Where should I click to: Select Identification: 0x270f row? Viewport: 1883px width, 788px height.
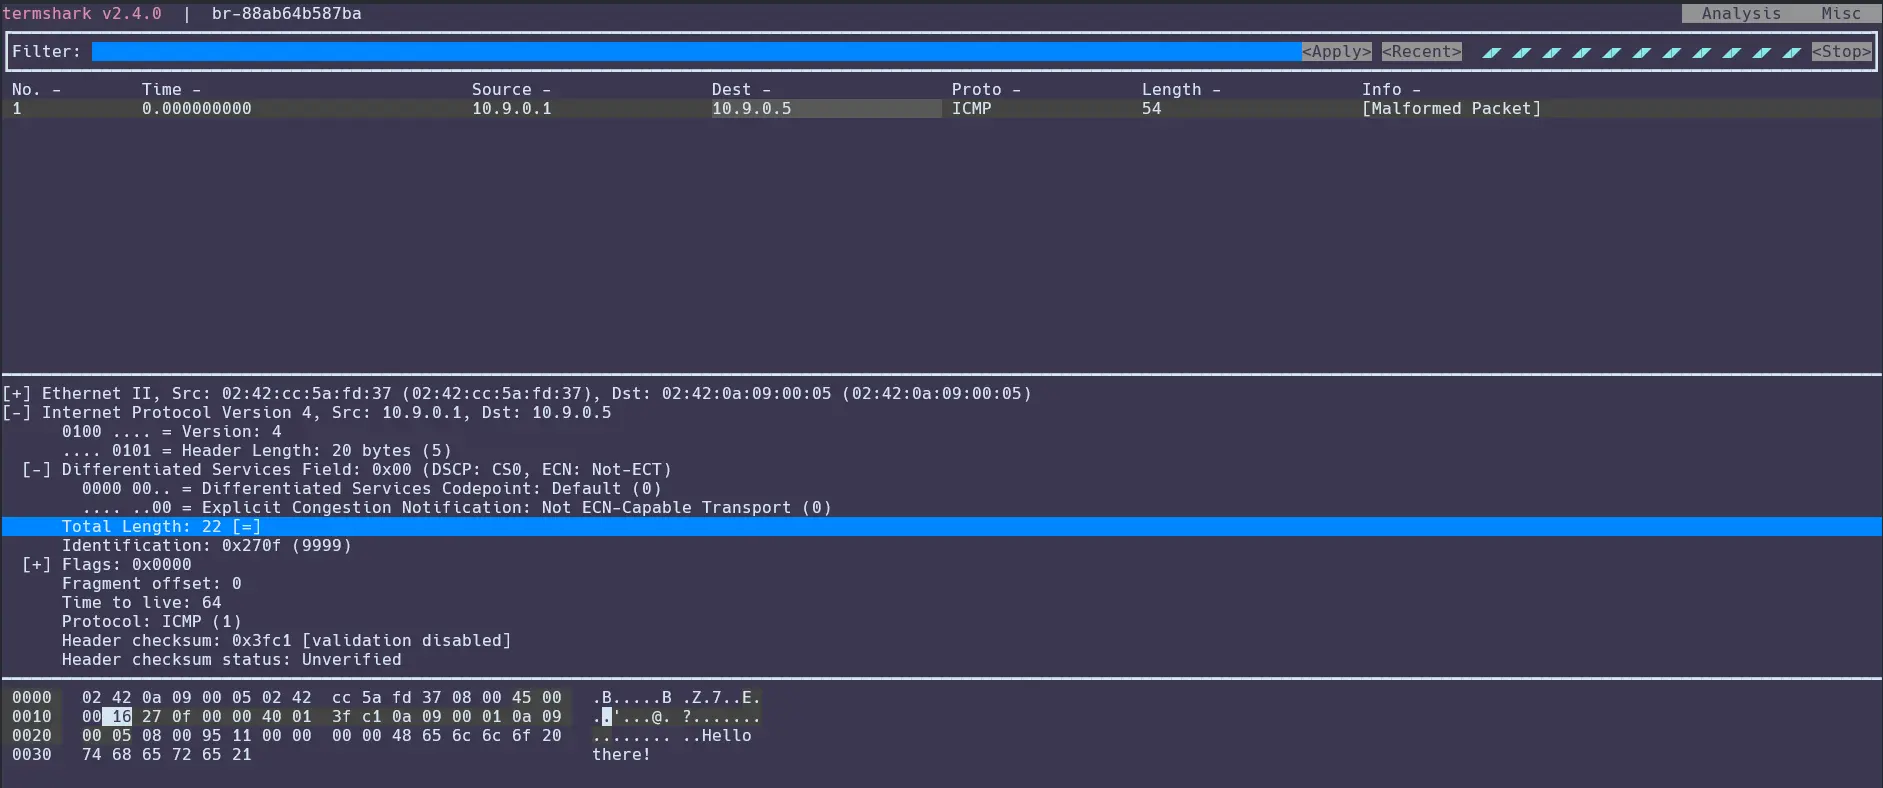206,546
